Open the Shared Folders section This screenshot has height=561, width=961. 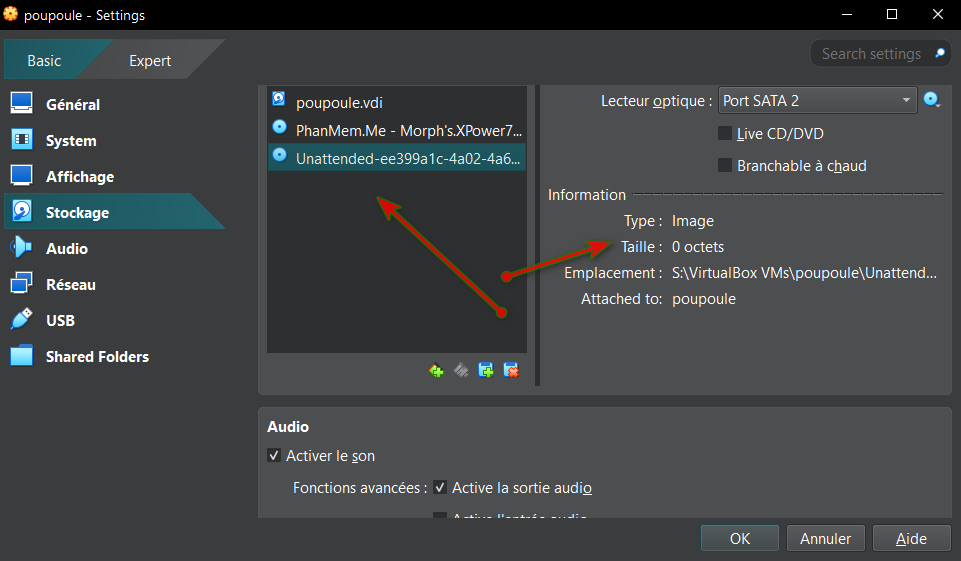point(97,357)
